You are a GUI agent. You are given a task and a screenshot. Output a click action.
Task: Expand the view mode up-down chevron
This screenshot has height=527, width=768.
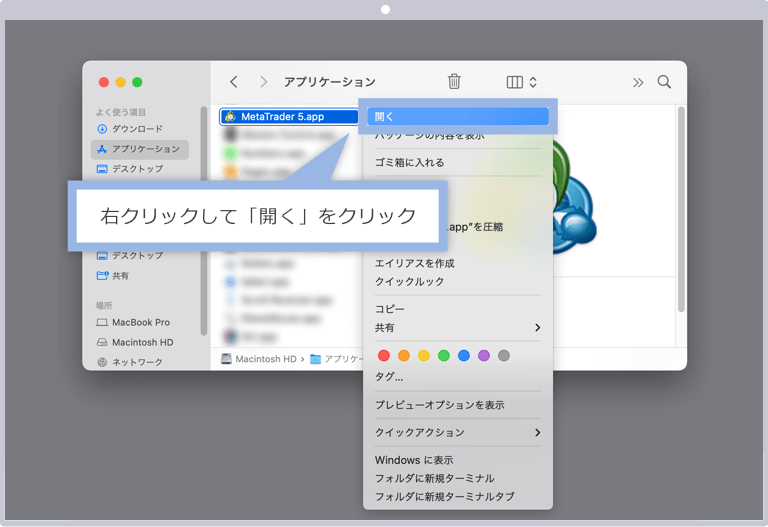[x=533, y=82]
